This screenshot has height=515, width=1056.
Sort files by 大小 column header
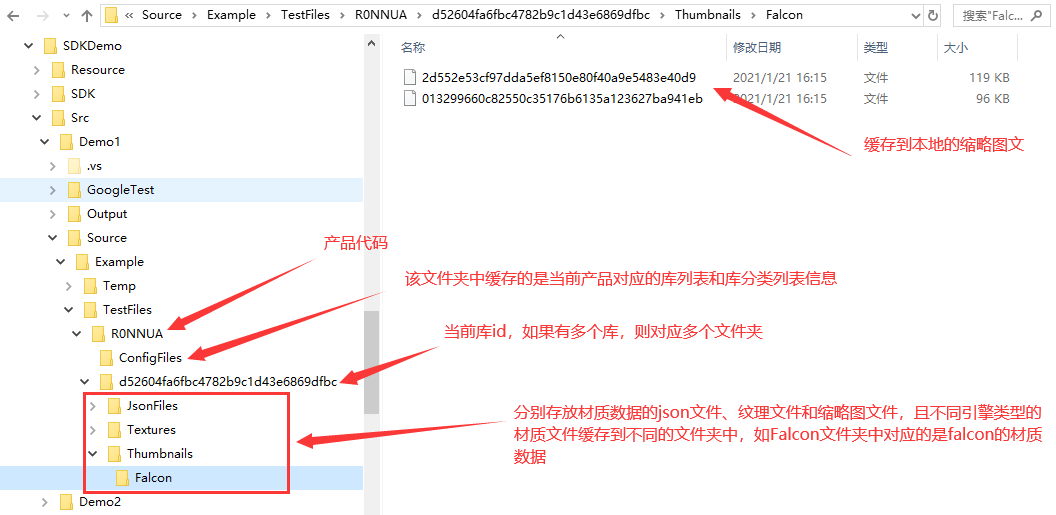pos(952,47)
